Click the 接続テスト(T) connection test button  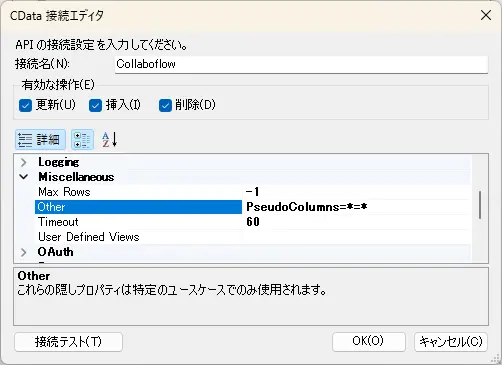68,342
